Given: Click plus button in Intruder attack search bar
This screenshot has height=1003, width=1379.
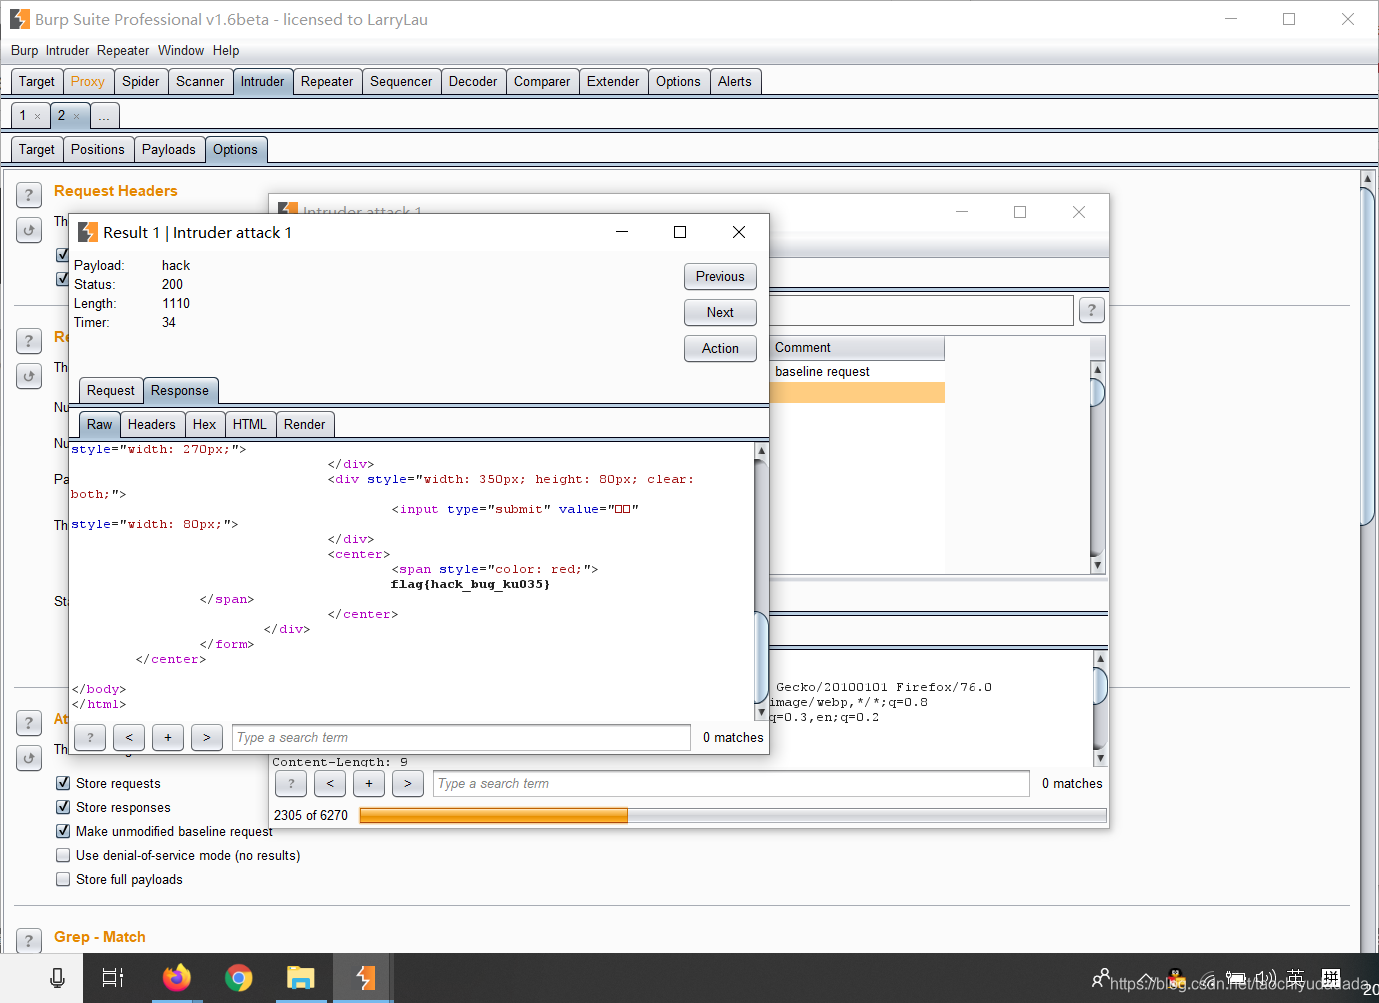Looking at the screenshot, I should click(369, 783).
